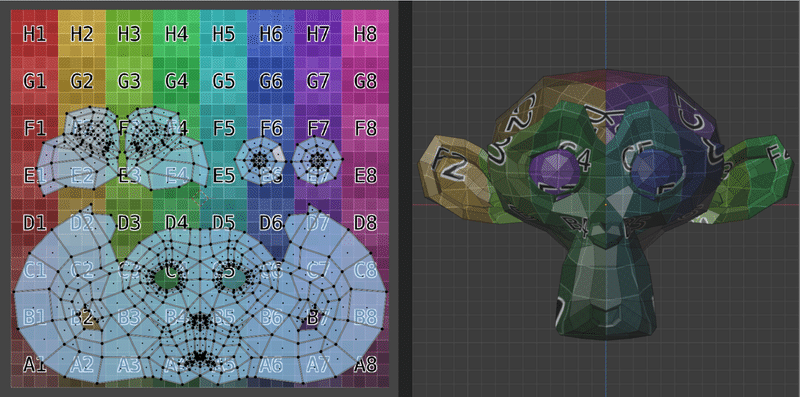Click the C8 label in the UV grid
Screen dimensions: 800x397
[x=365, y=270]
